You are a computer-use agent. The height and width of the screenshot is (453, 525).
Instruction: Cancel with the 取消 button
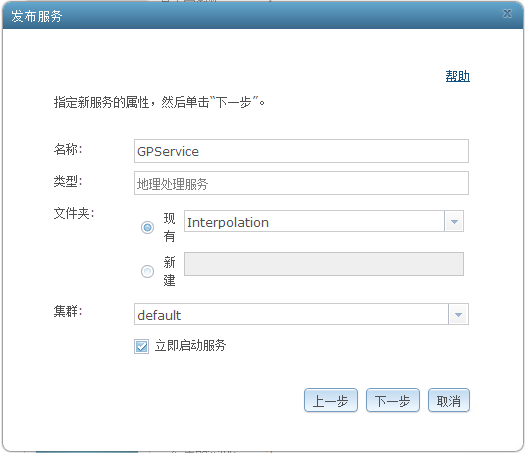click(449, 400)
